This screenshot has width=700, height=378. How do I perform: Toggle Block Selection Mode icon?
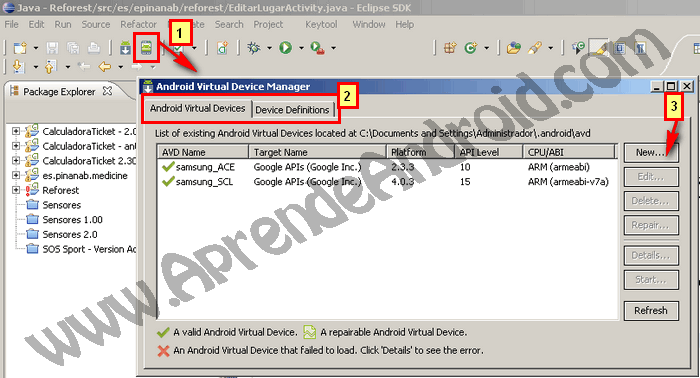pos(620,48)
